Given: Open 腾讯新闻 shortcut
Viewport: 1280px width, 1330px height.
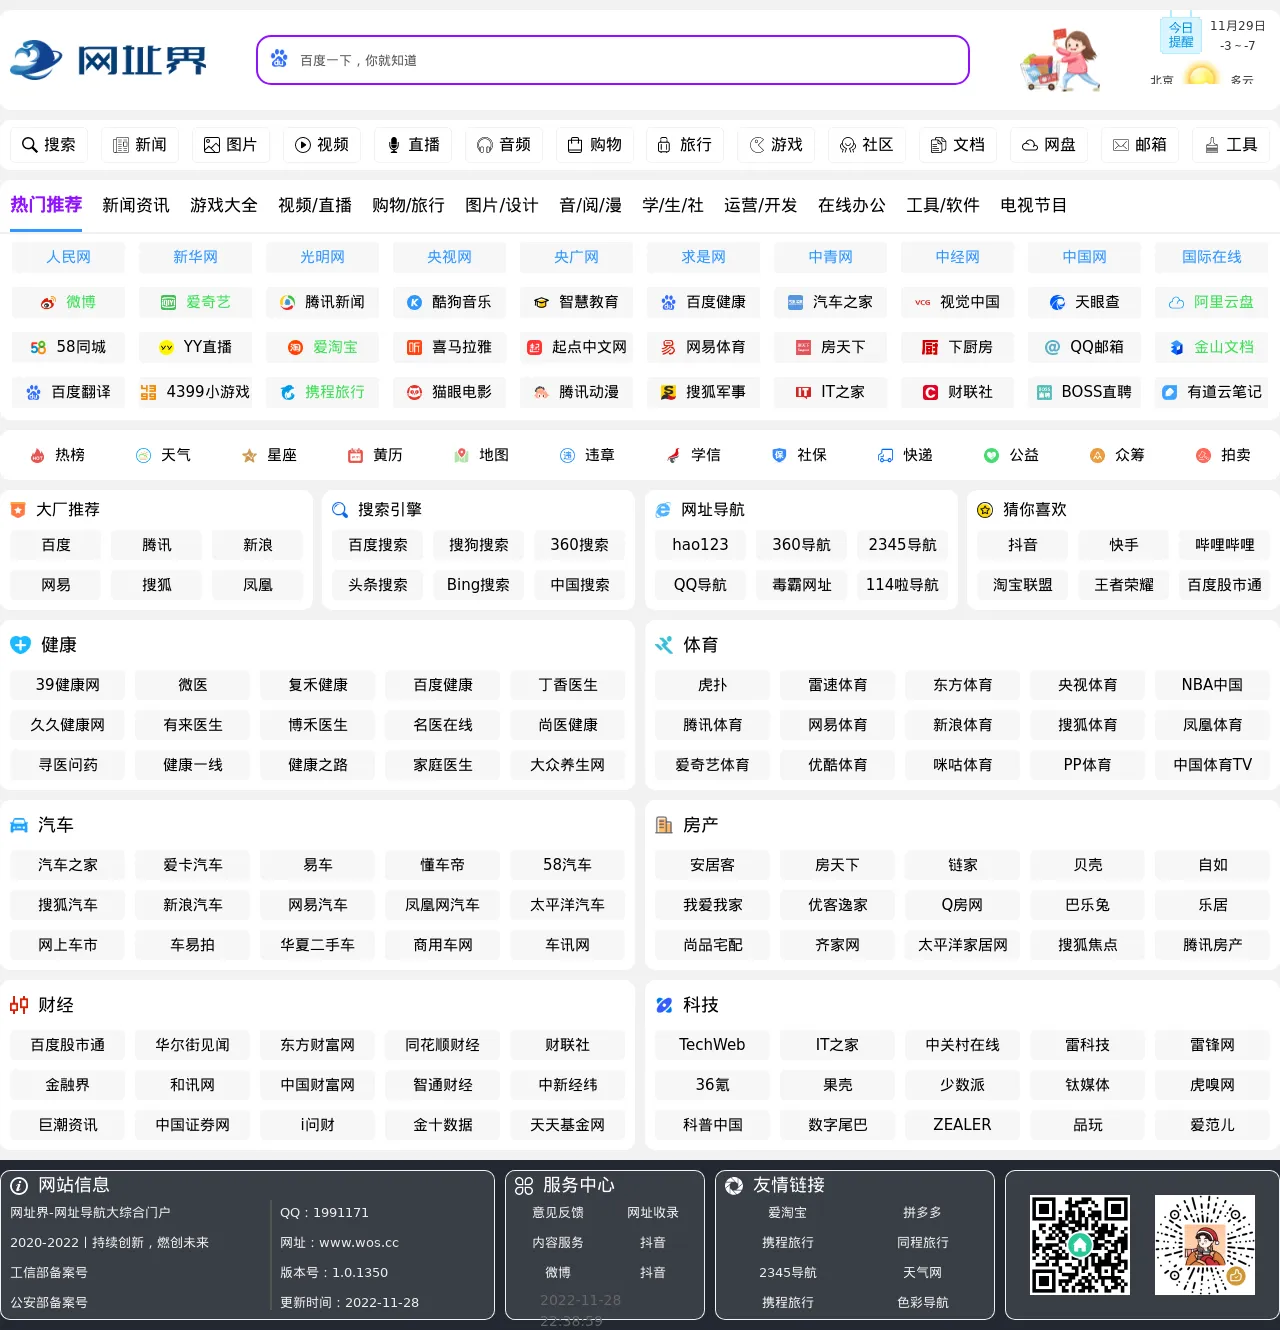Looking at the screenshot, I should tap(322, 302).
